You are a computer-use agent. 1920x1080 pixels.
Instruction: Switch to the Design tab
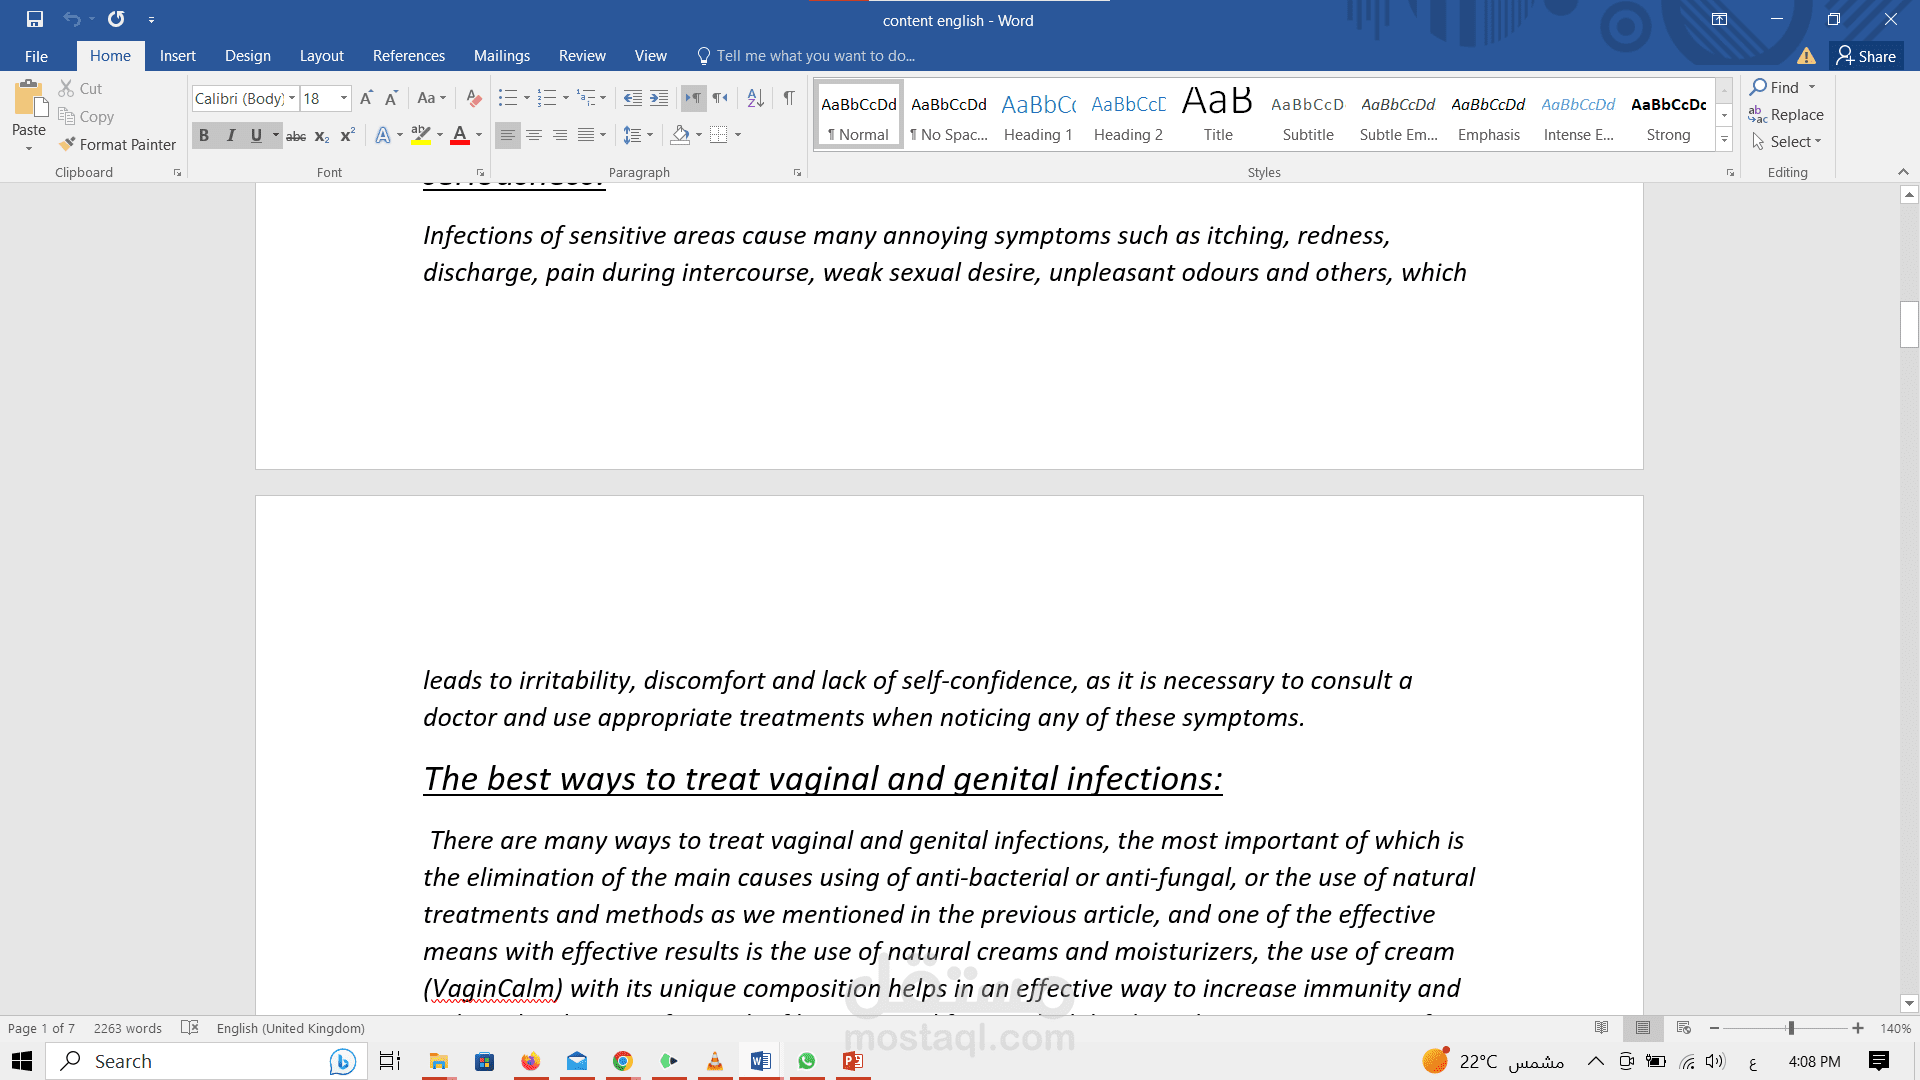coord(248,56)
